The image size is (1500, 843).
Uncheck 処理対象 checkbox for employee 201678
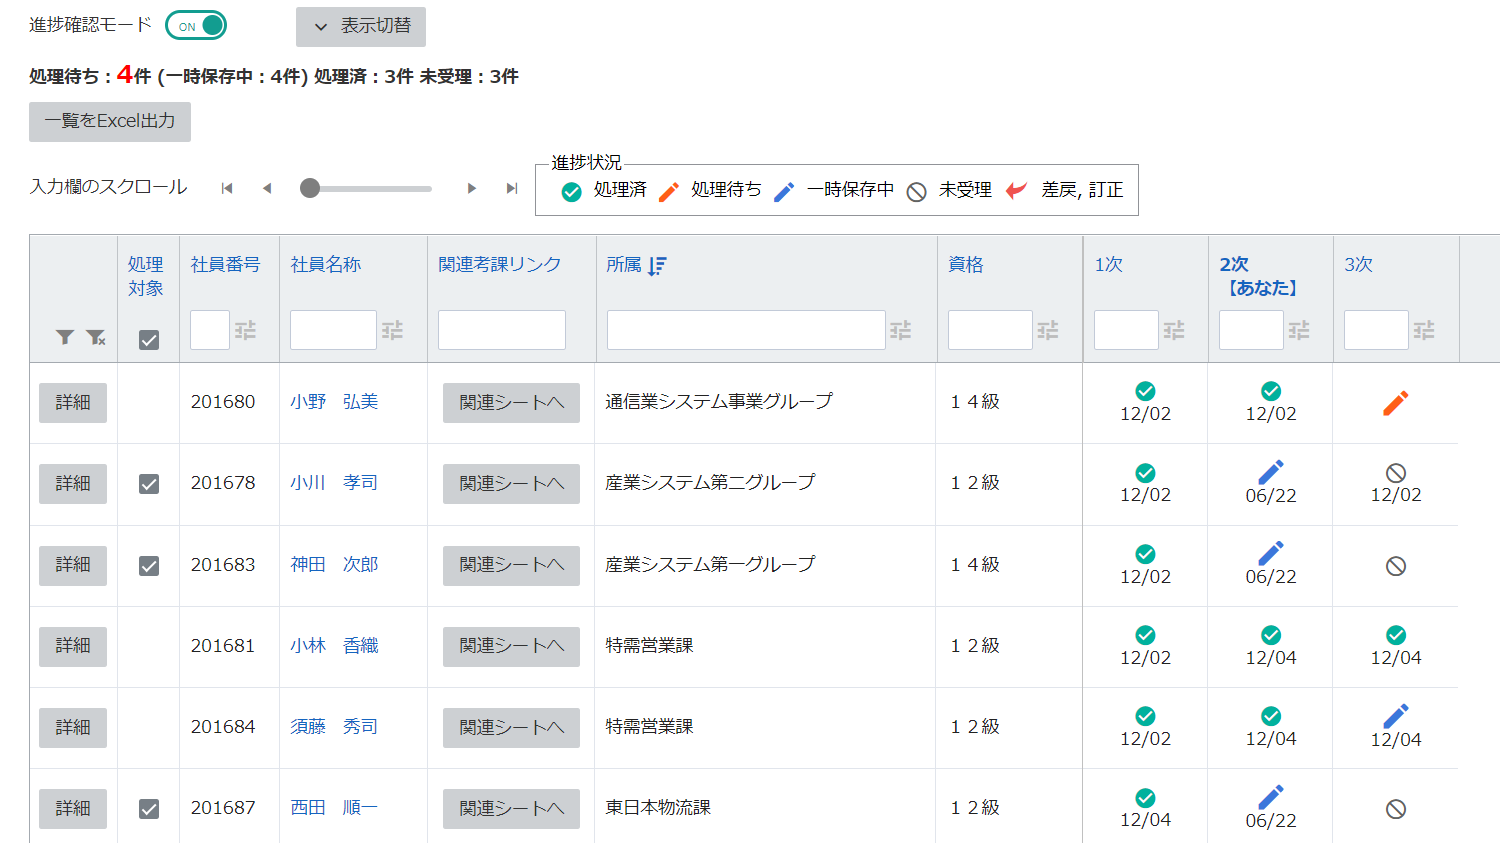[x=149, y=484]
